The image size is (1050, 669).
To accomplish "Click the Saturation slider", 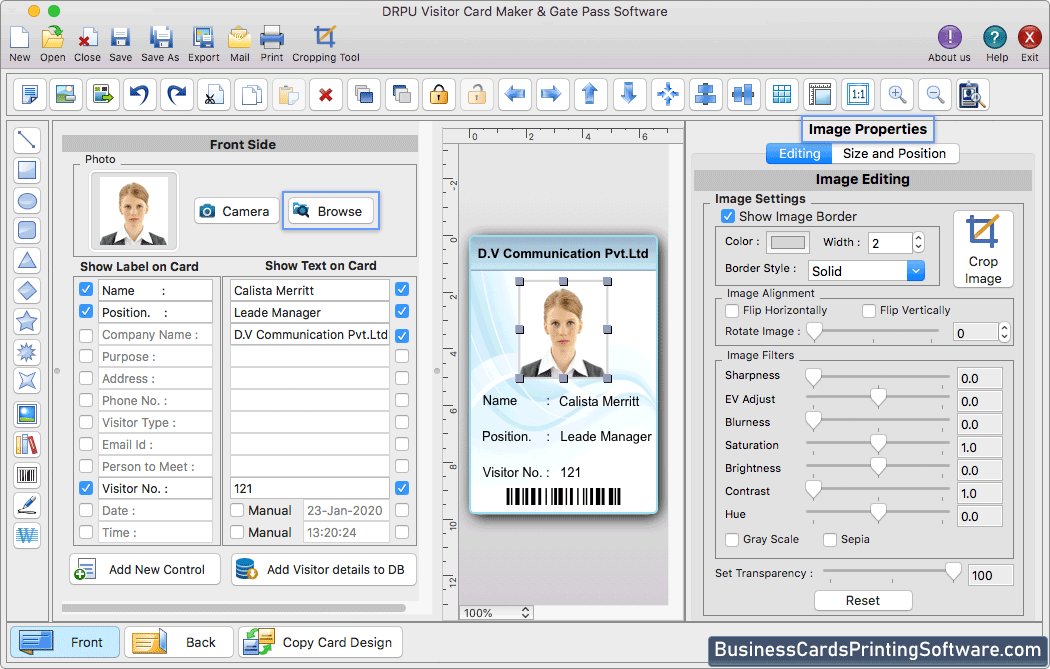I will pyautogui.click(x=878, y=445).
